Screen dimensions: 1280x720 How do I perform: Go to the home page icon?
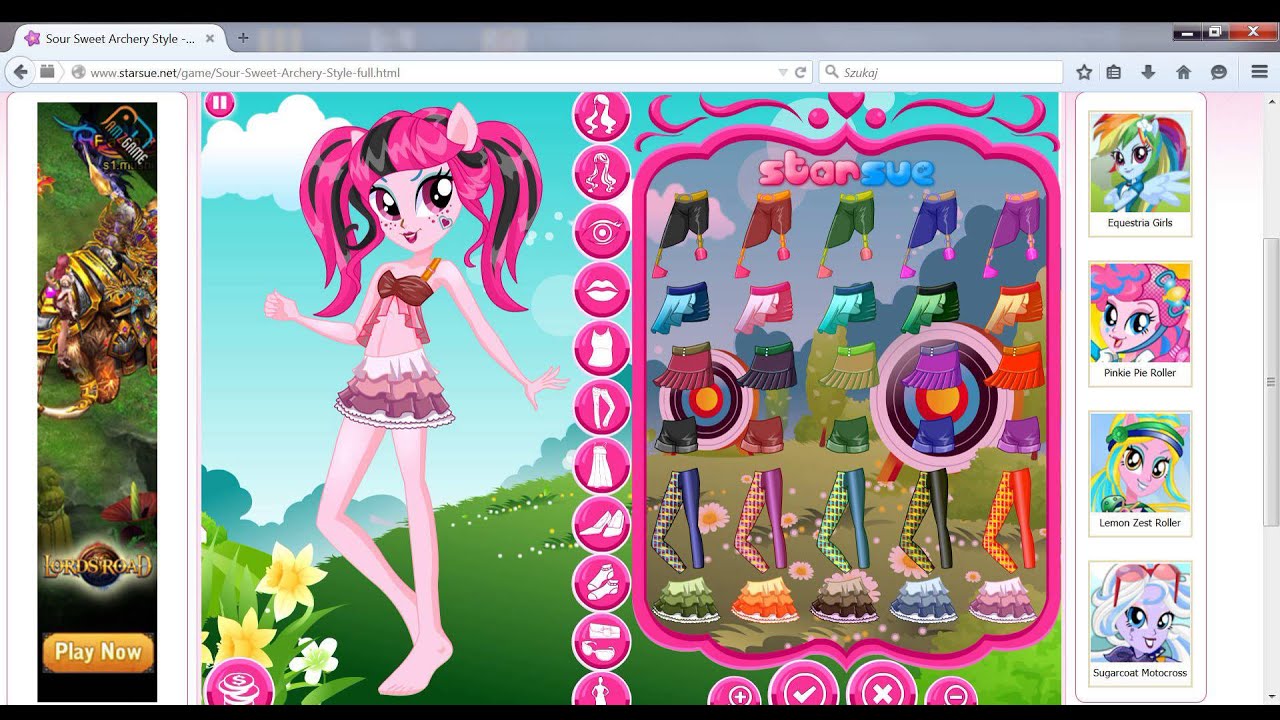[x=1183, y=72]
